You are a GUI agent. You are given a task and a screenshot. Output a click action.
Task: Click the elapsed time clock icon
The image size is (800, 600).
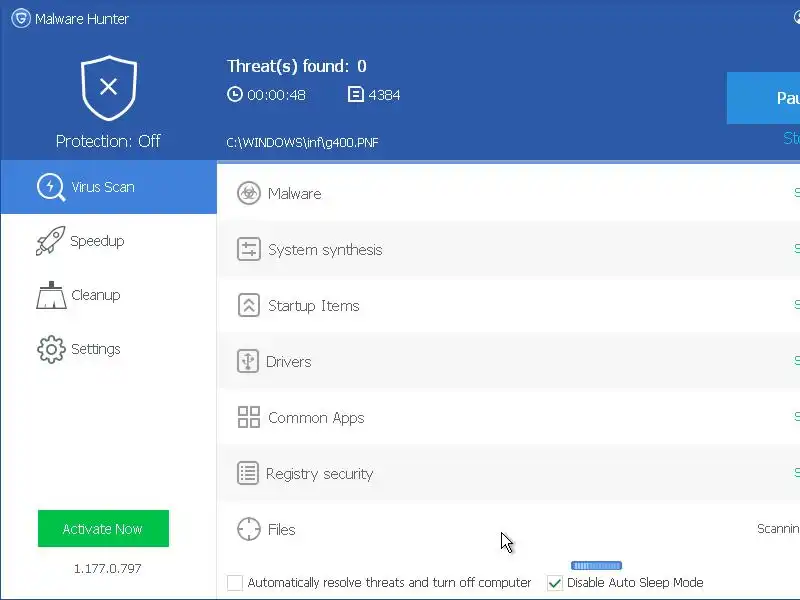coord(235,94)
